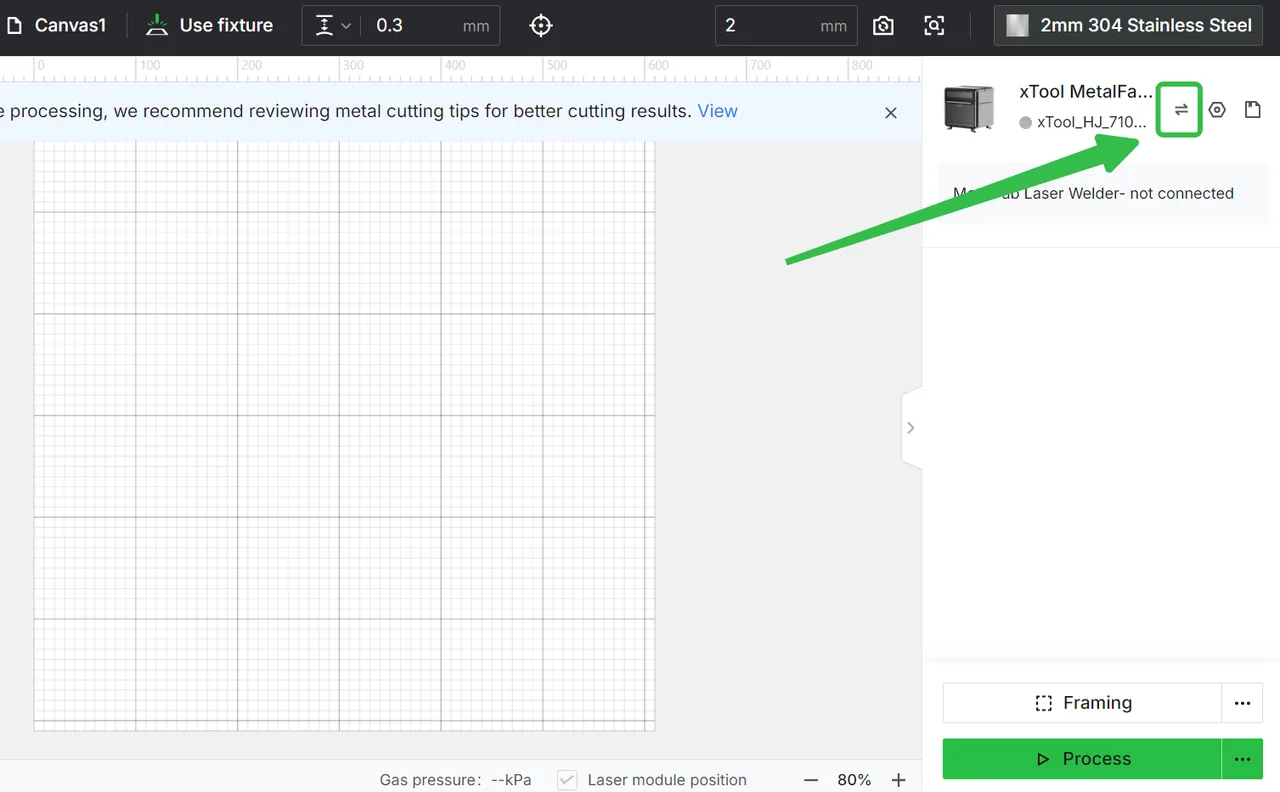Click the camera capture icon
This screenshot has height=792, width=1280.
click(x=883, y=26)
